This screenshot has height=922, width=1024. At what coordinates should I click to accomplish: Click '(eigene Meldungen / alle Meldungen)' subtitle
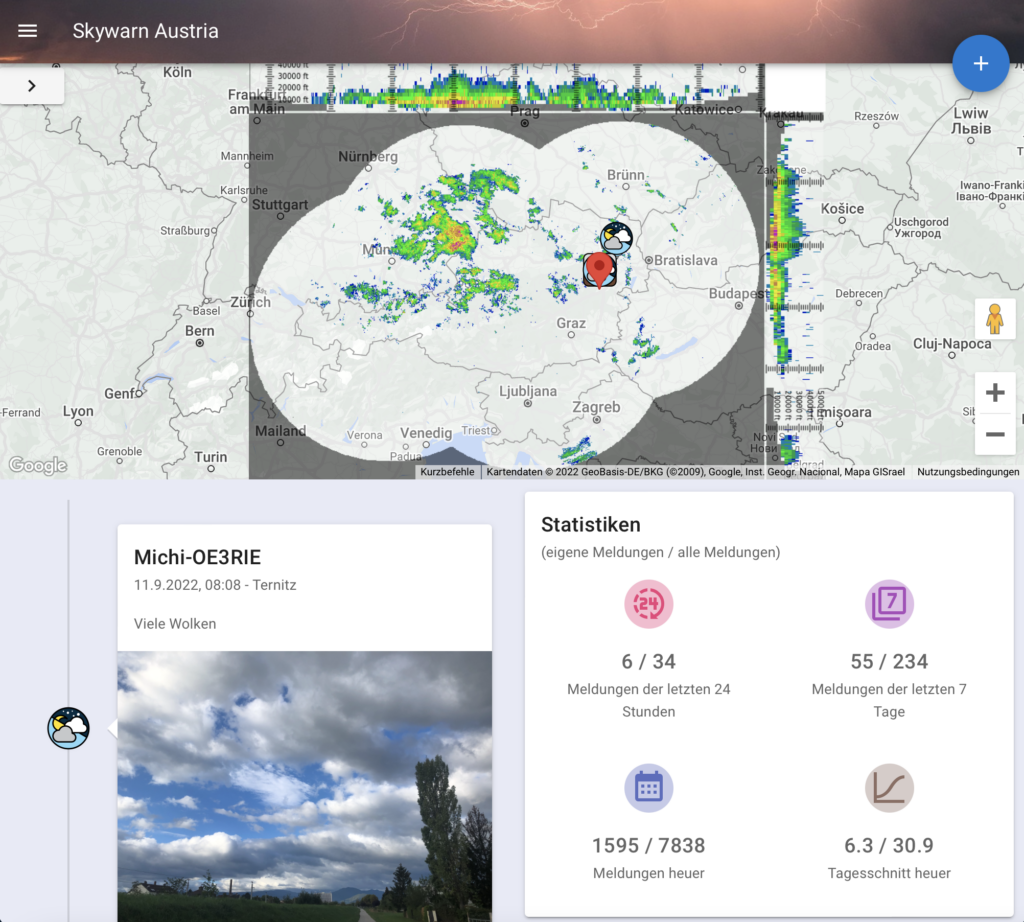pyautogui.click(x=660, y=552)
